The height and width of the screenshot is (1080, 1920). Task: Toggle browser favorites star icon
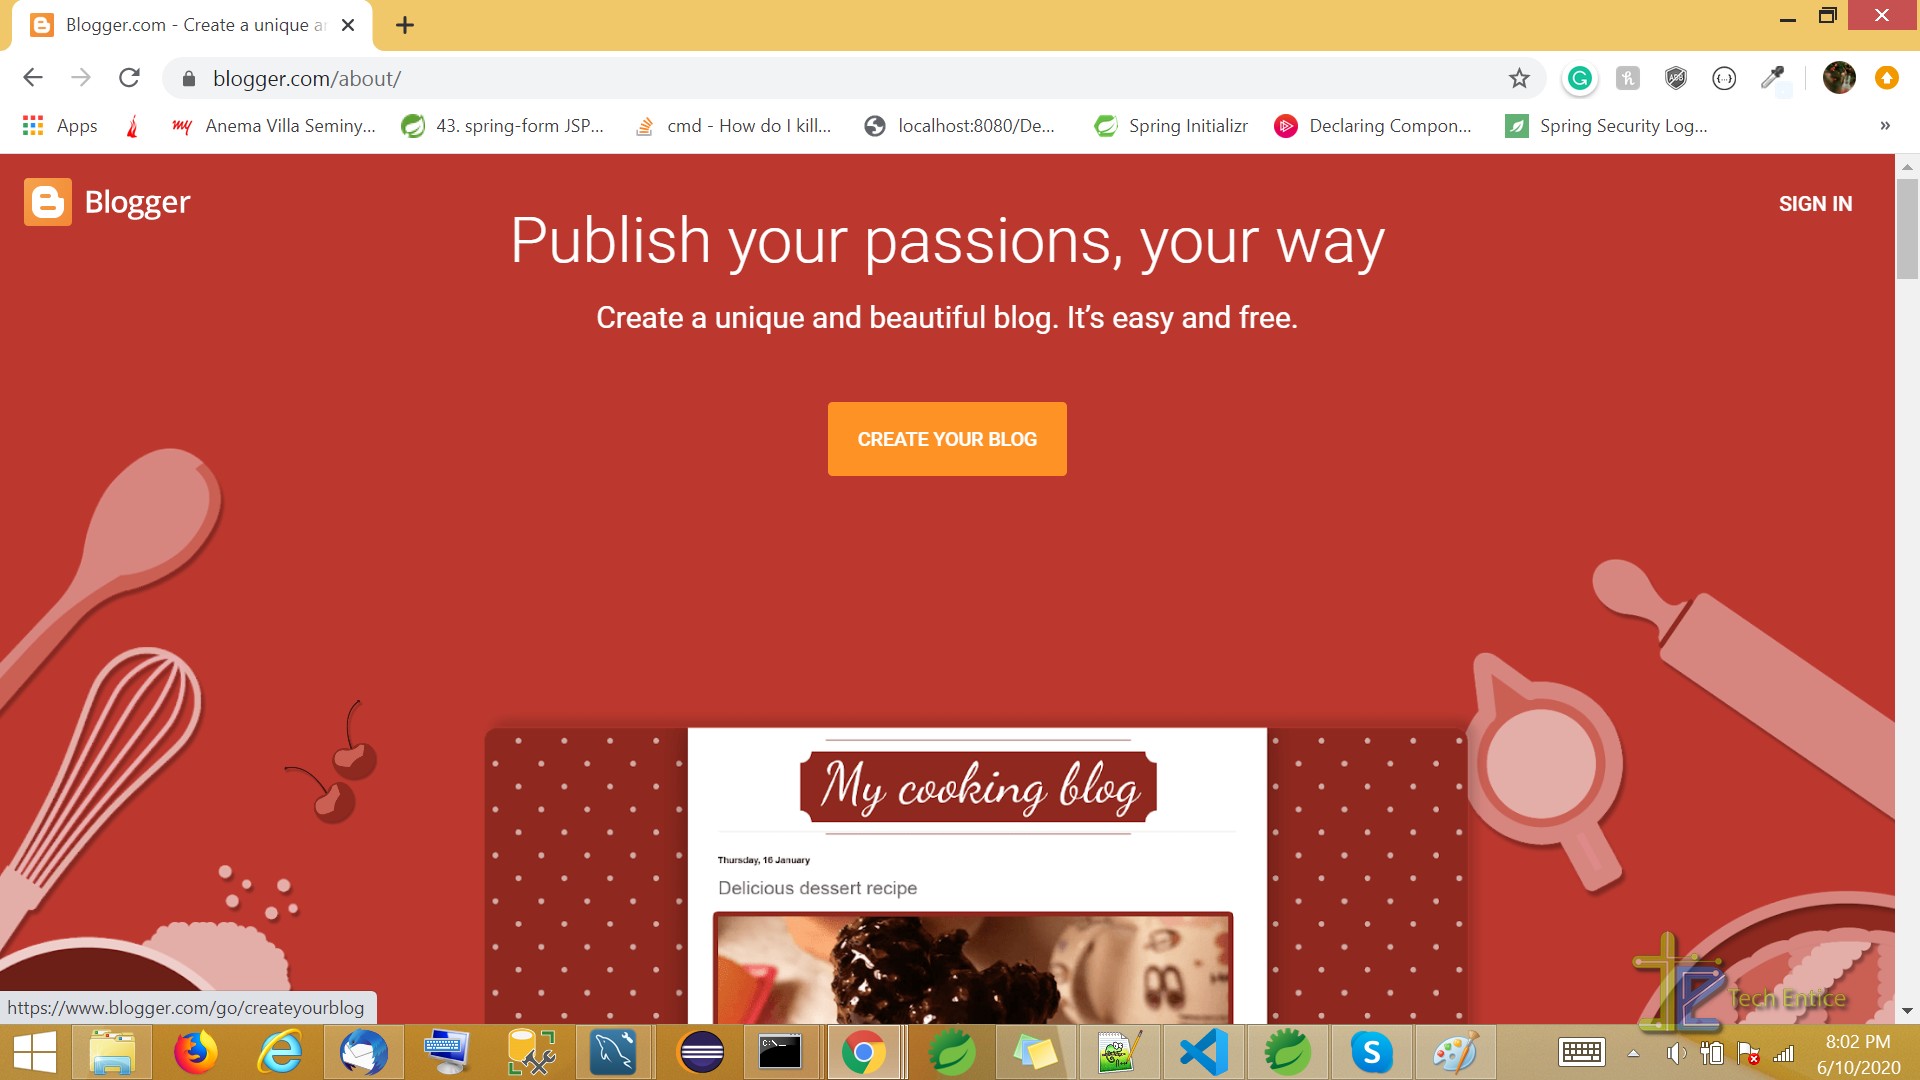[1520, 78]
